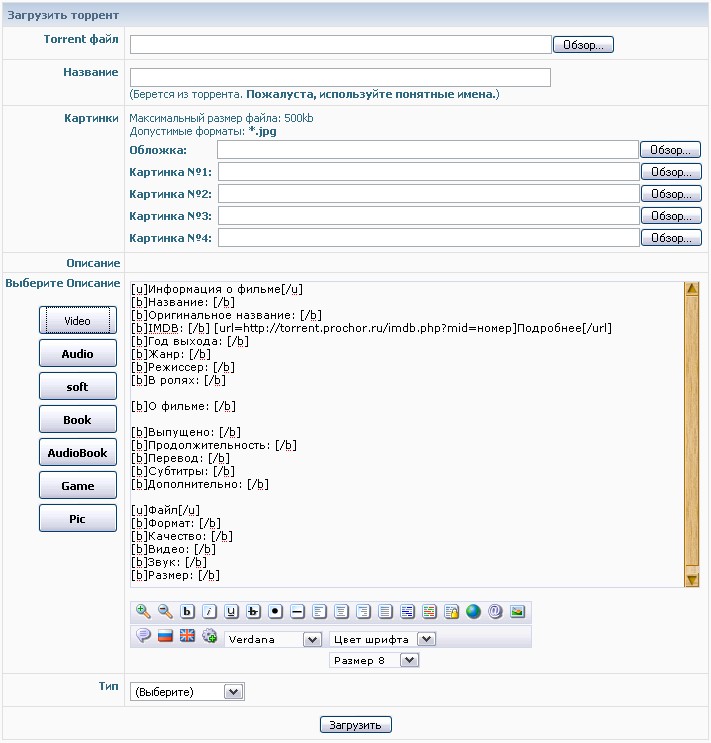Apply bold formatting with b icon

click(187, 612)
